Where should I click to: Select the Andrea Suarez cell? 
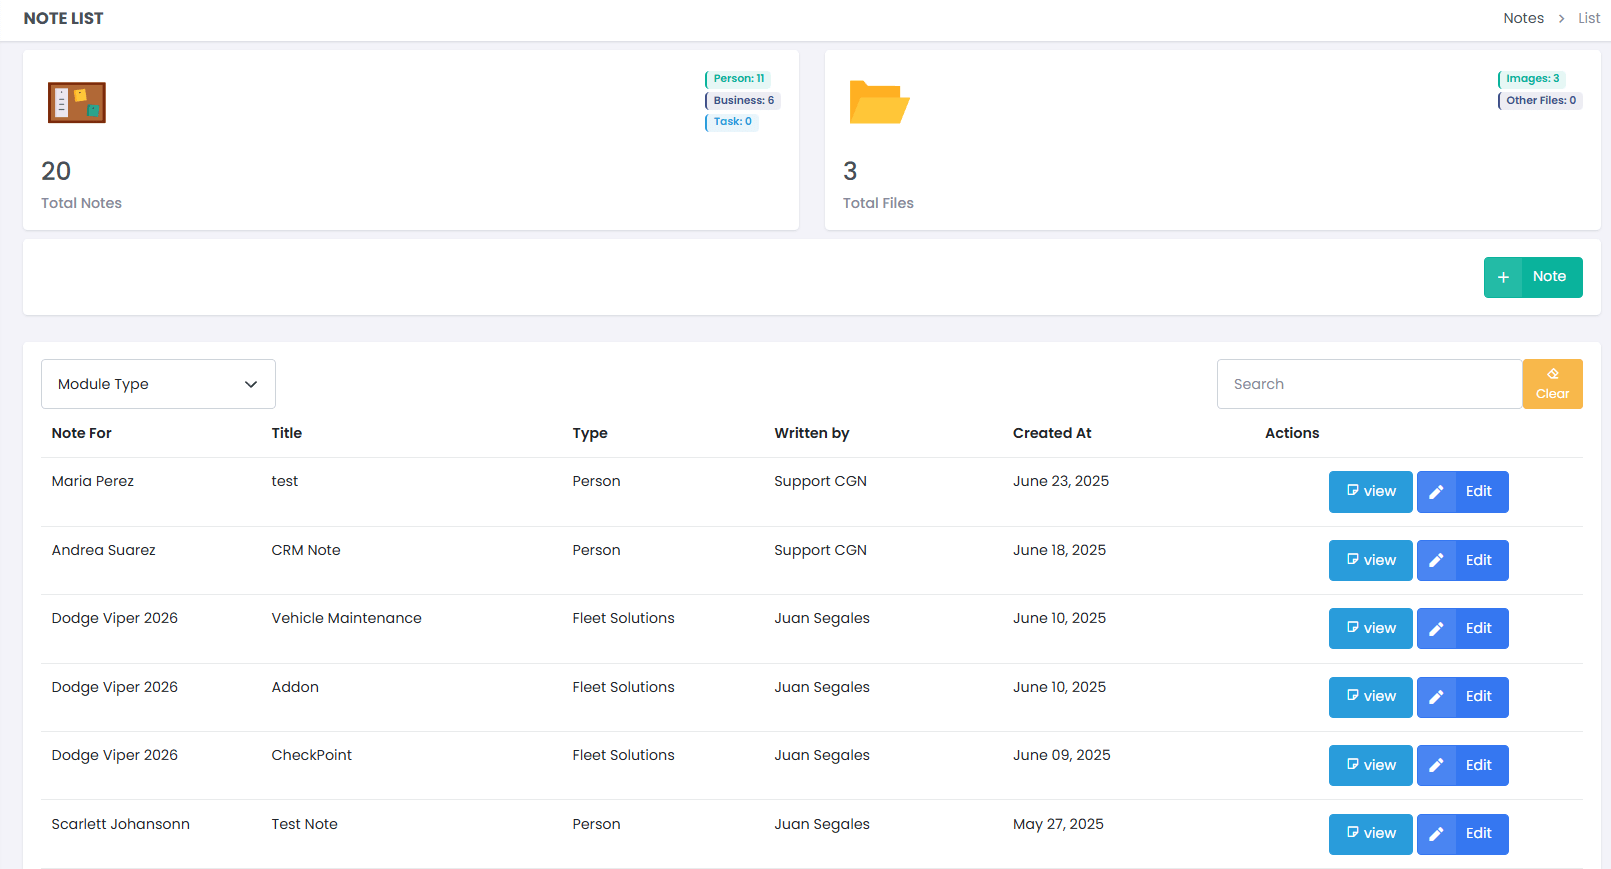coord(104,550)
